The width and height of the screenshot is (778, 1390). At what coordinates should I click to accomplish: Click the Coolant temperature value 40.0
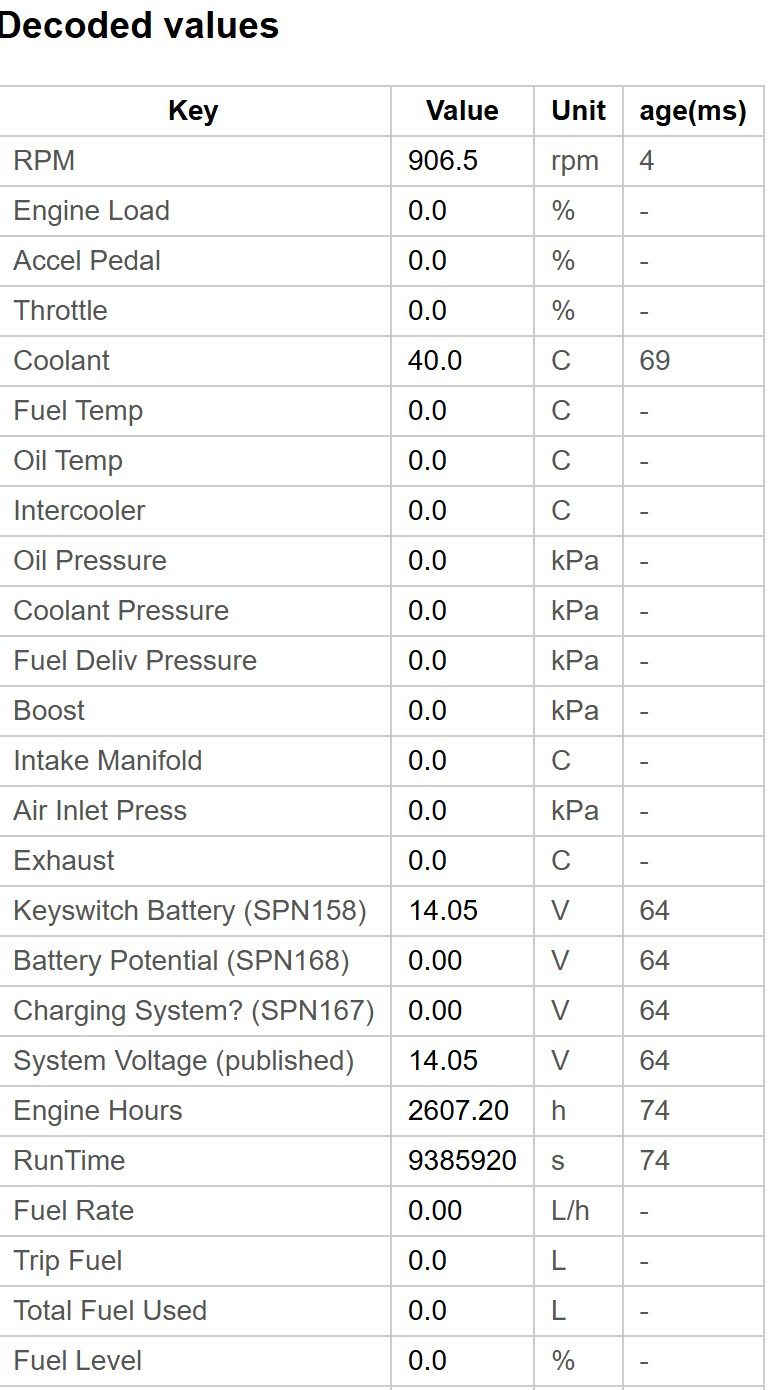click(434, 361)
